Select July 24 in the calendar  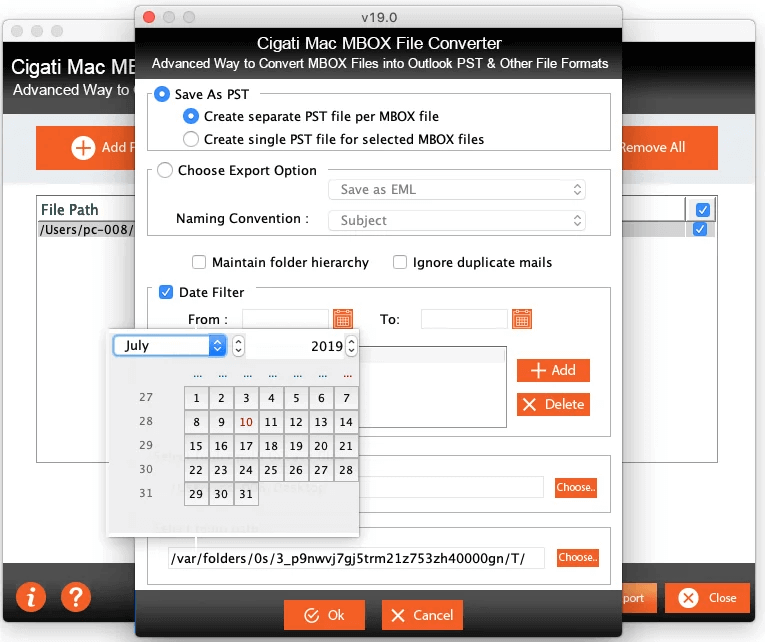246,470
